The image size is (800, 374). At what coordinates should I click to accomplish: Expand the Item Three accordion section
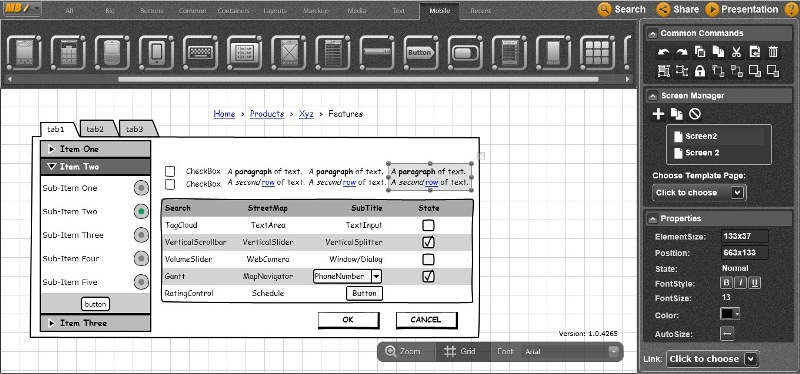click(95, 323)
